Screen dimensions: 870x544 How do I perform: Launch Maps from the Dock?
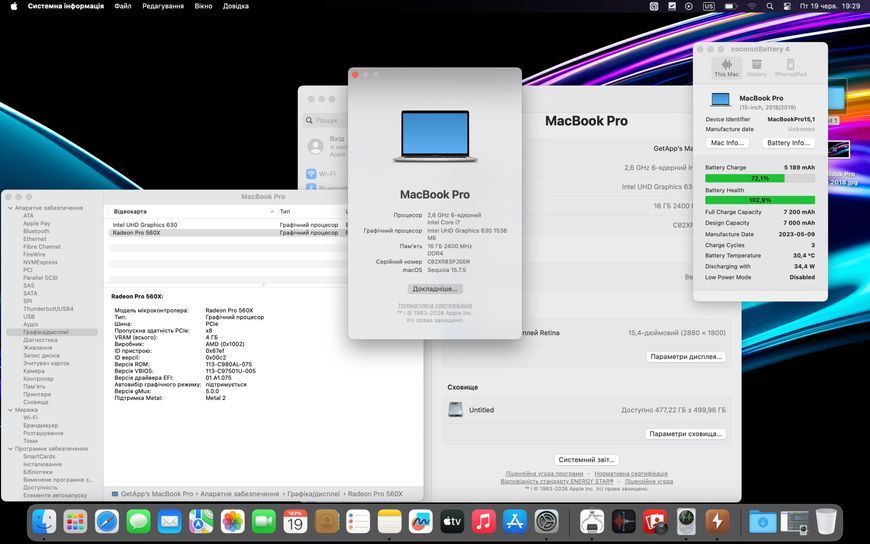(x=201, y=522)
